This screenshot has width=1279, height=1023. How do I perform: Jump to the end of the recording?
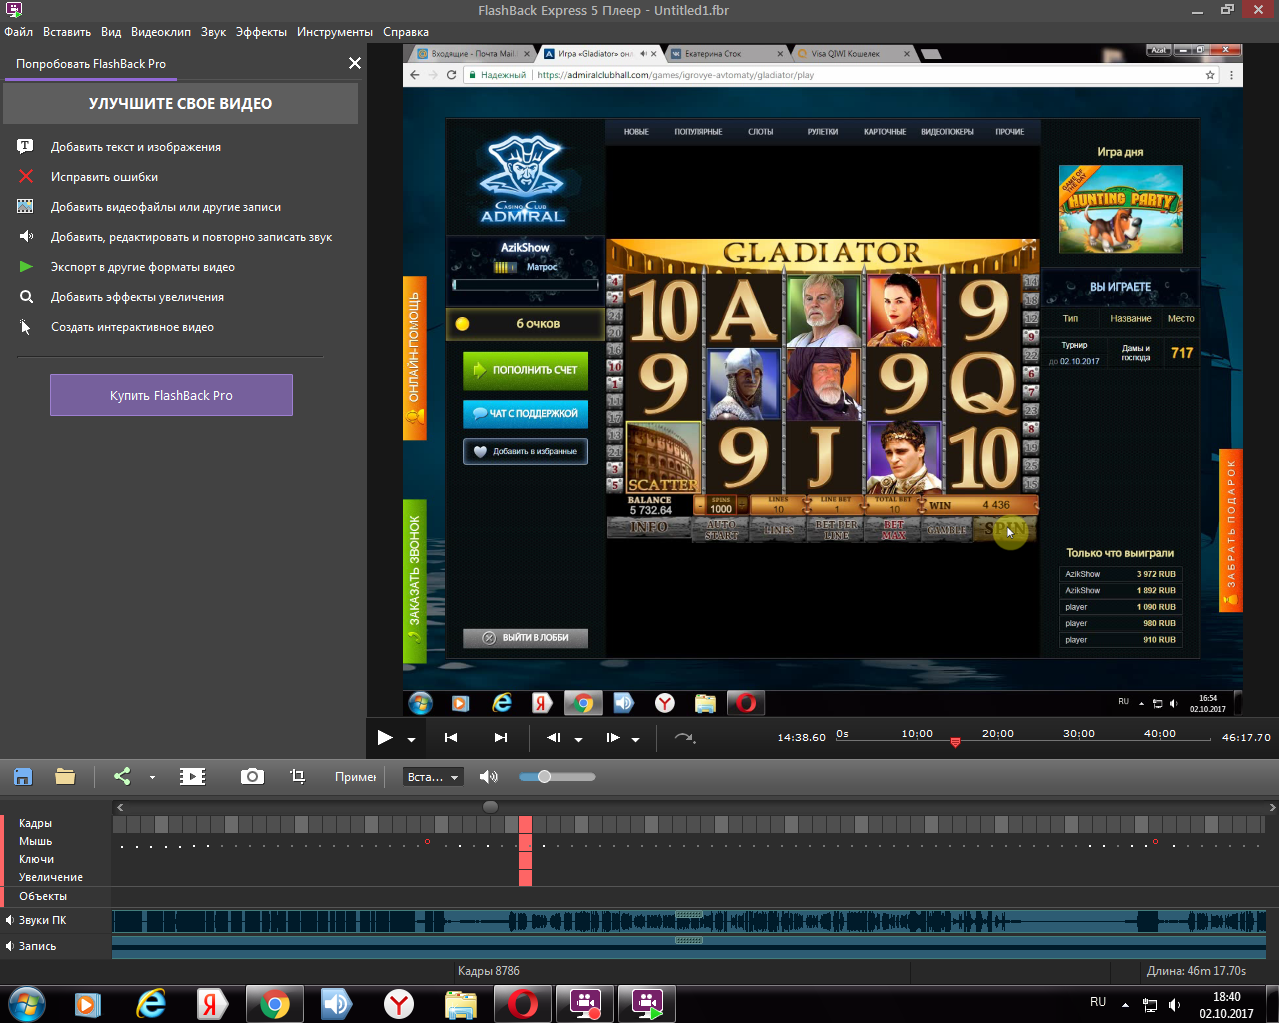[x=501, y=738]
